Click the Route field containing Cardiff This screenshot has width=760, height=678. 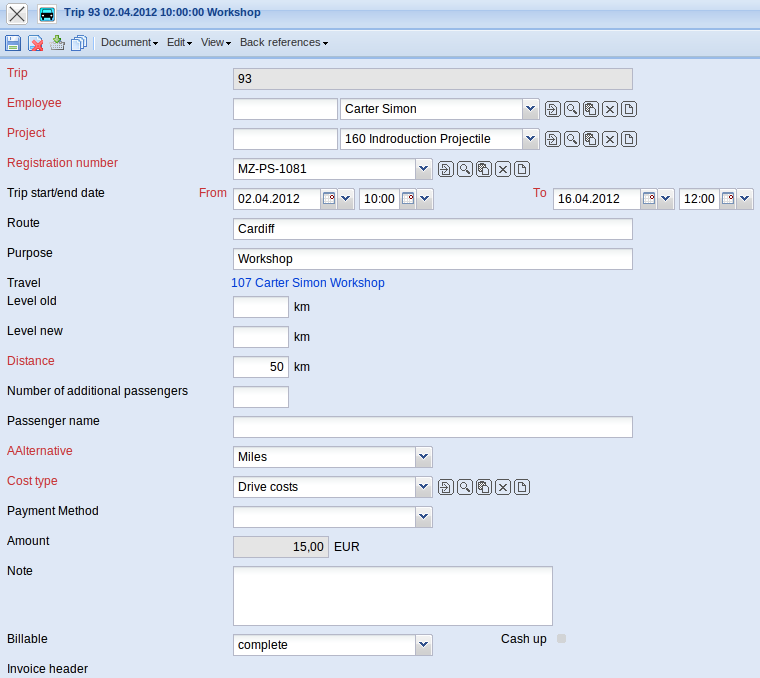tap(432, 229)
